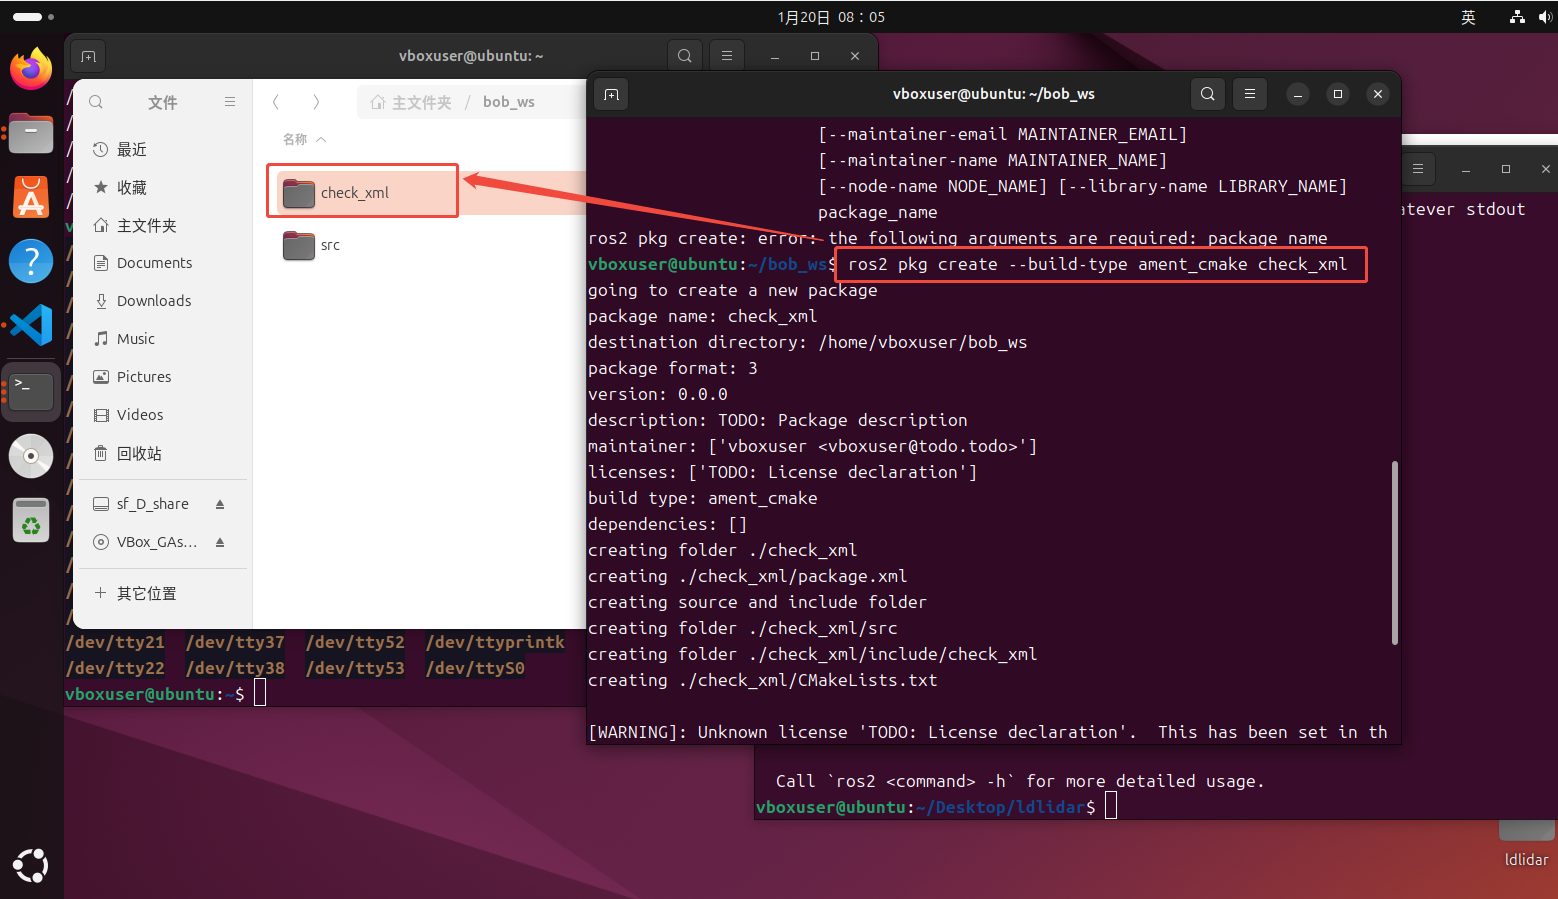
Task: Eject the sf_D_share drive
Action: (x=220, y=504)
